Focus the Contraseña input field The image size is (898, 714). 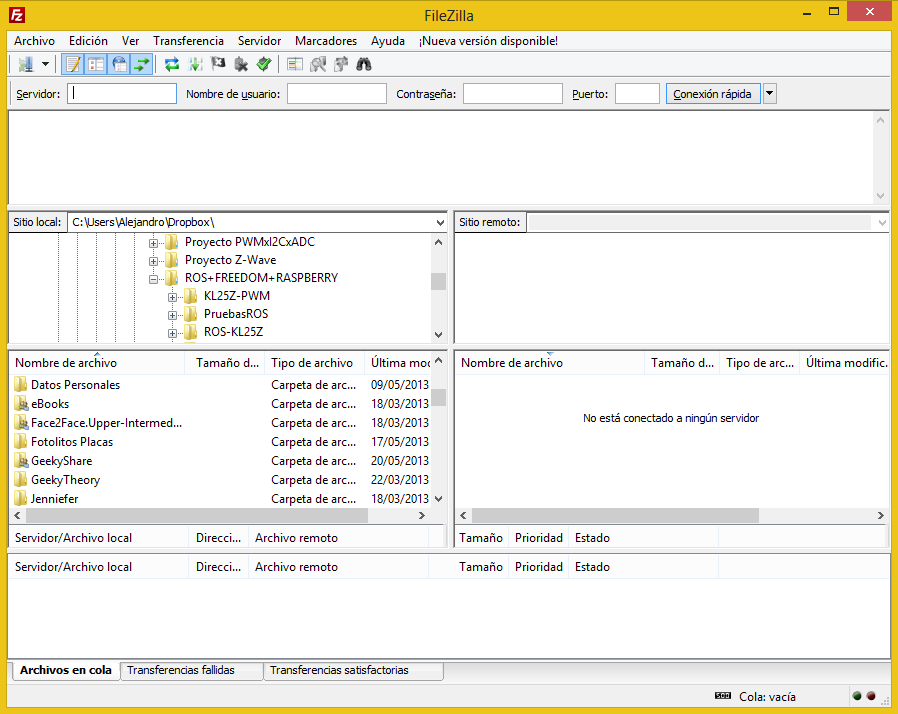click(x=513, y=94)
